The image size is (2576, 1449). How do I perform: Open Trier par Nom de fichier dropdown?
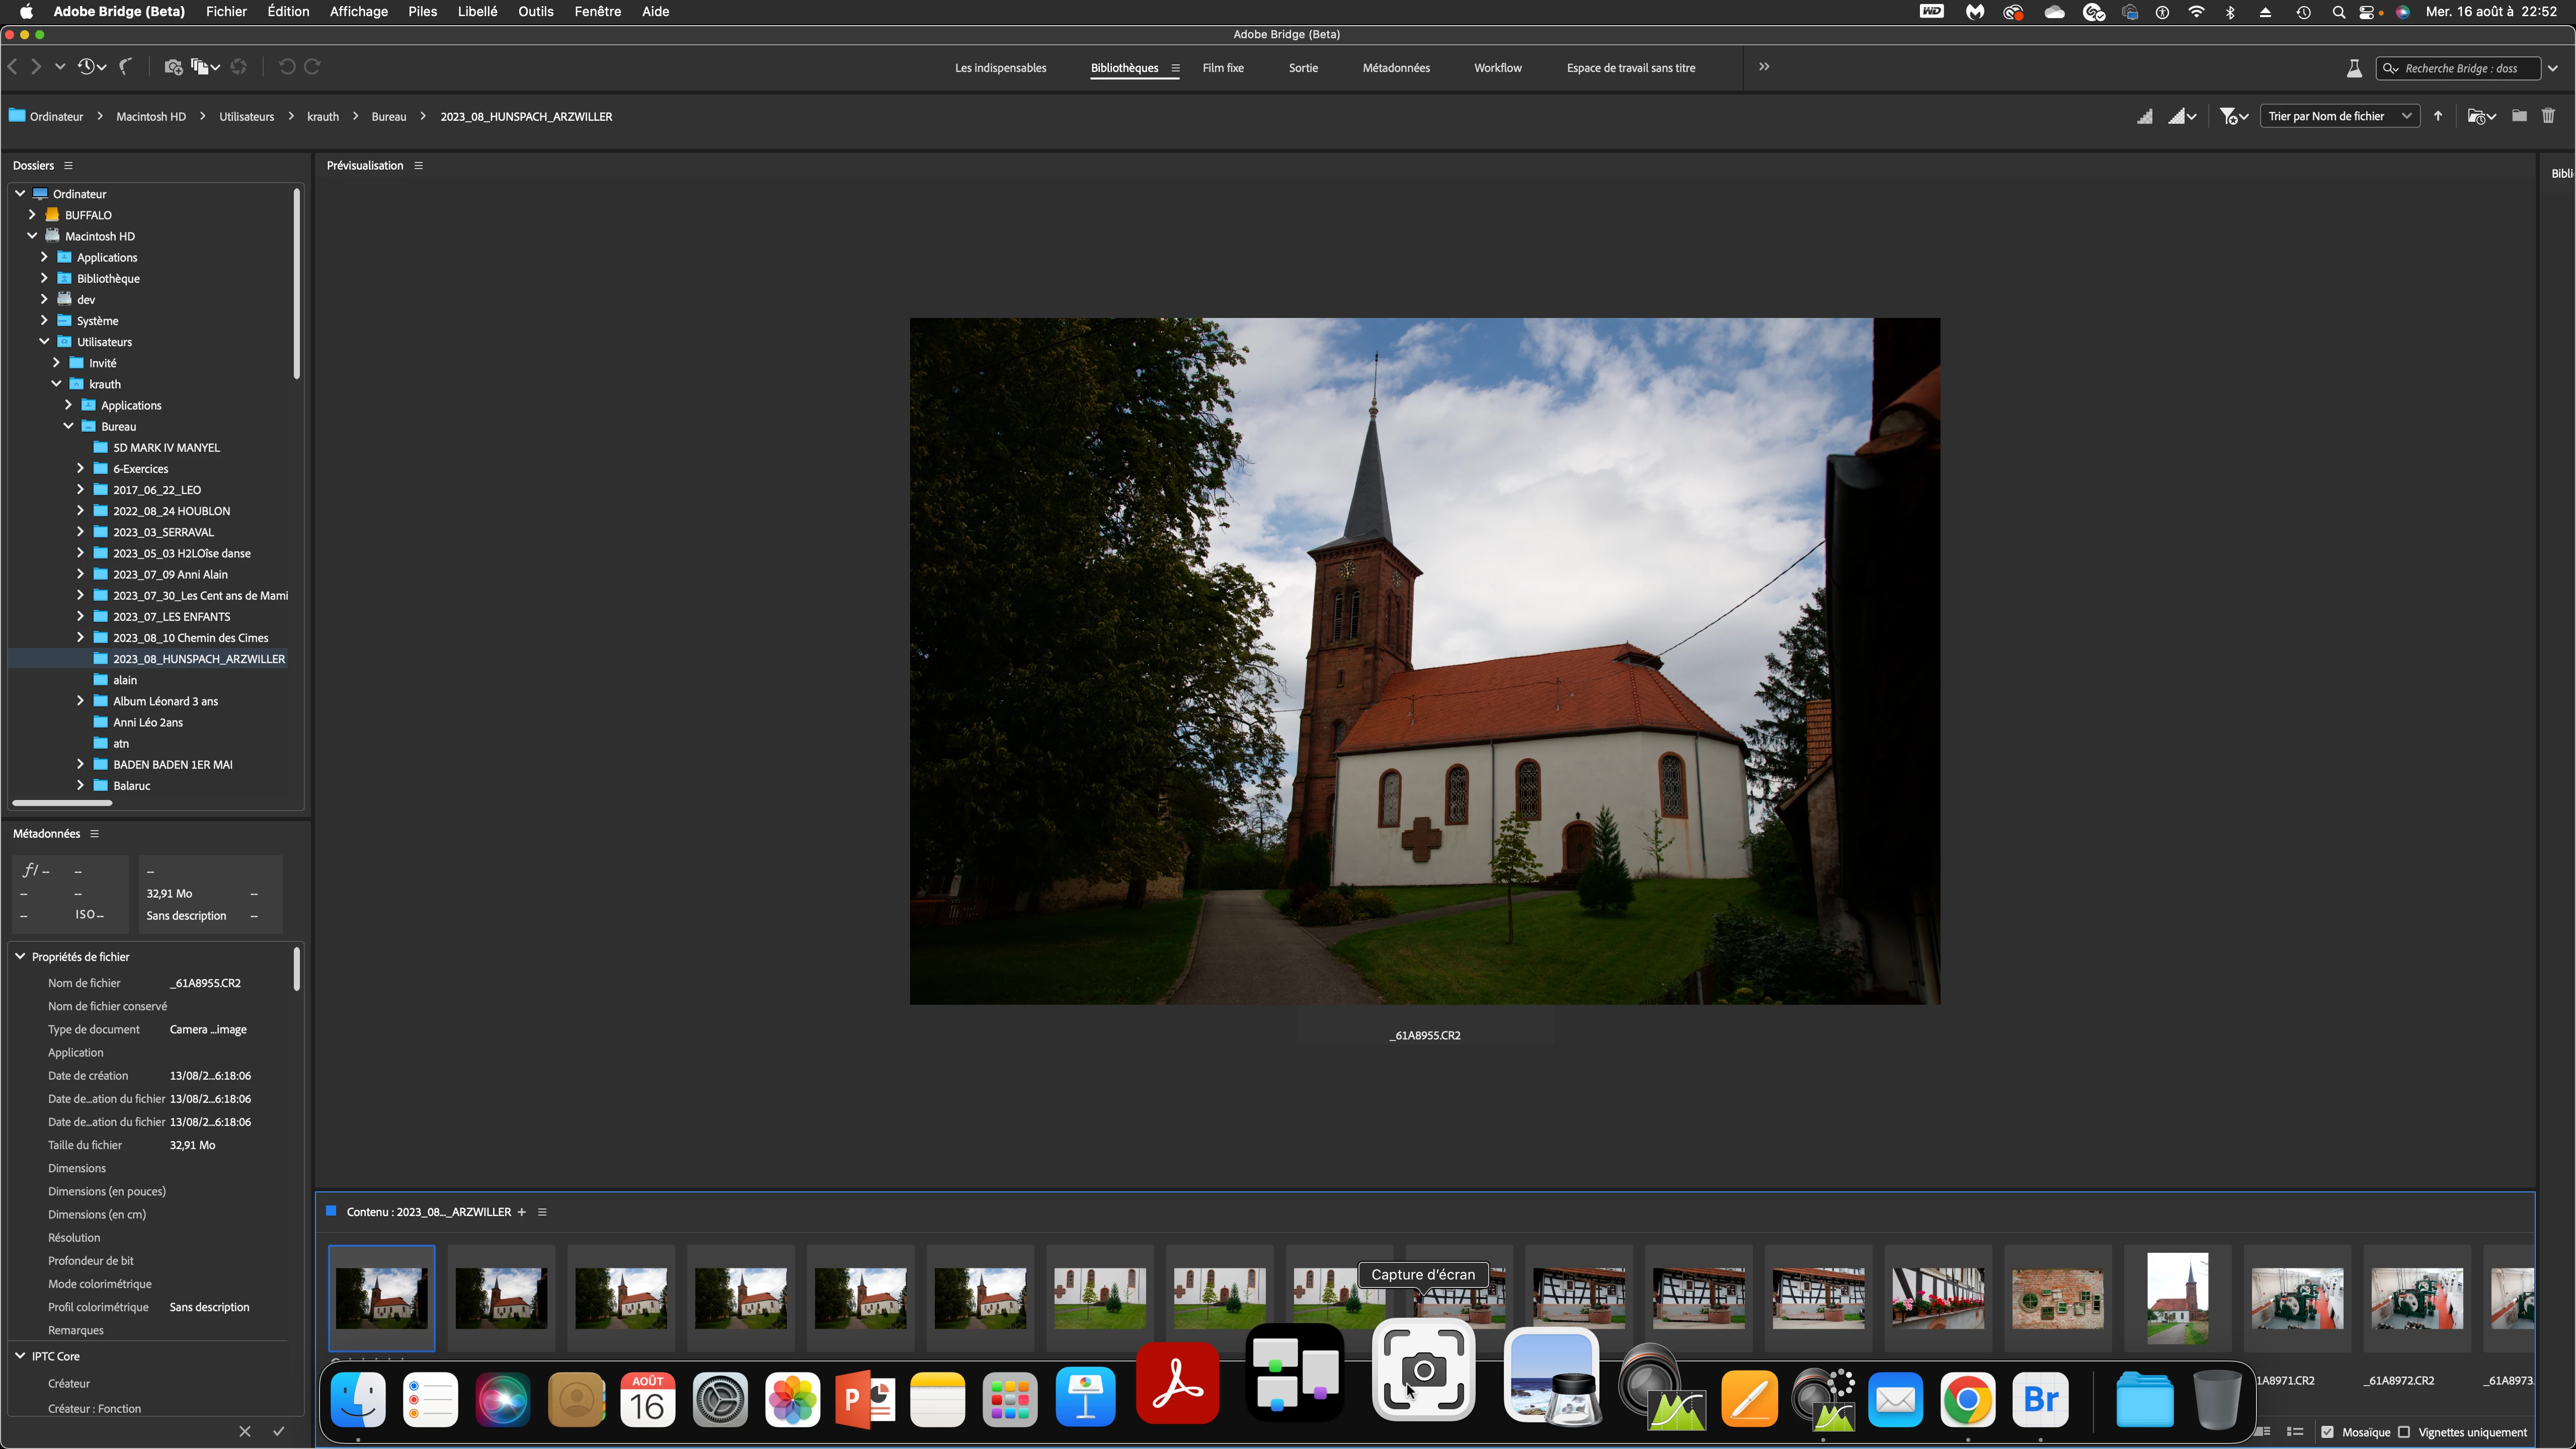pos(2339,116)
